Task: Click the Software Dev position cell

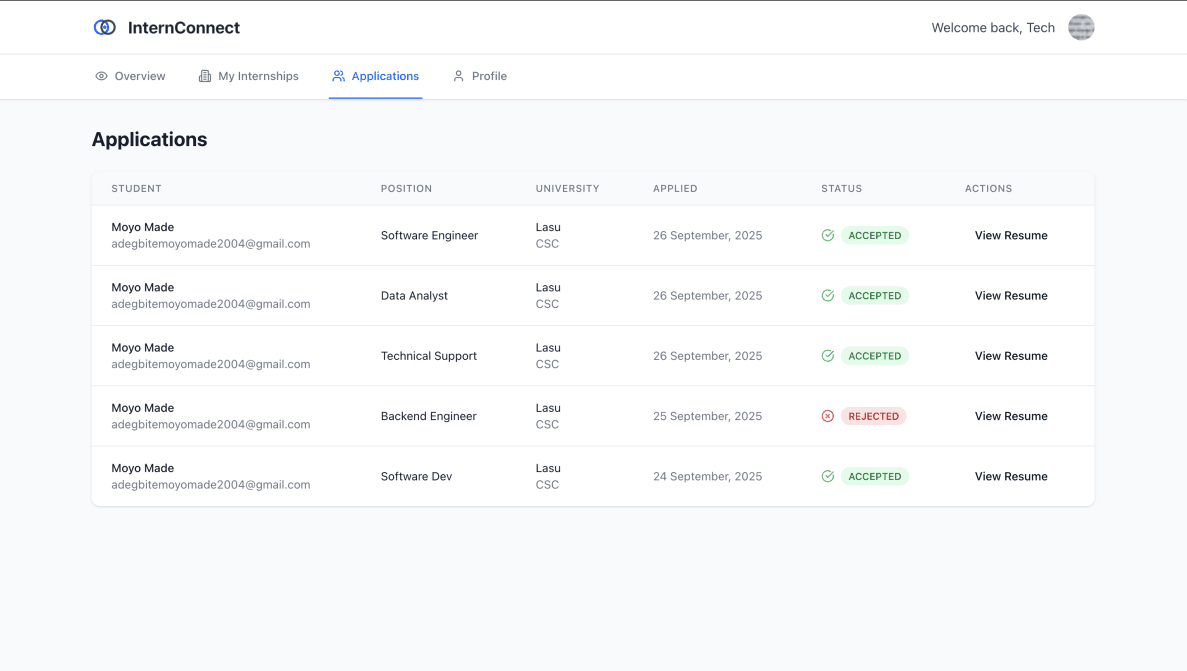Action: coord(416,476)
